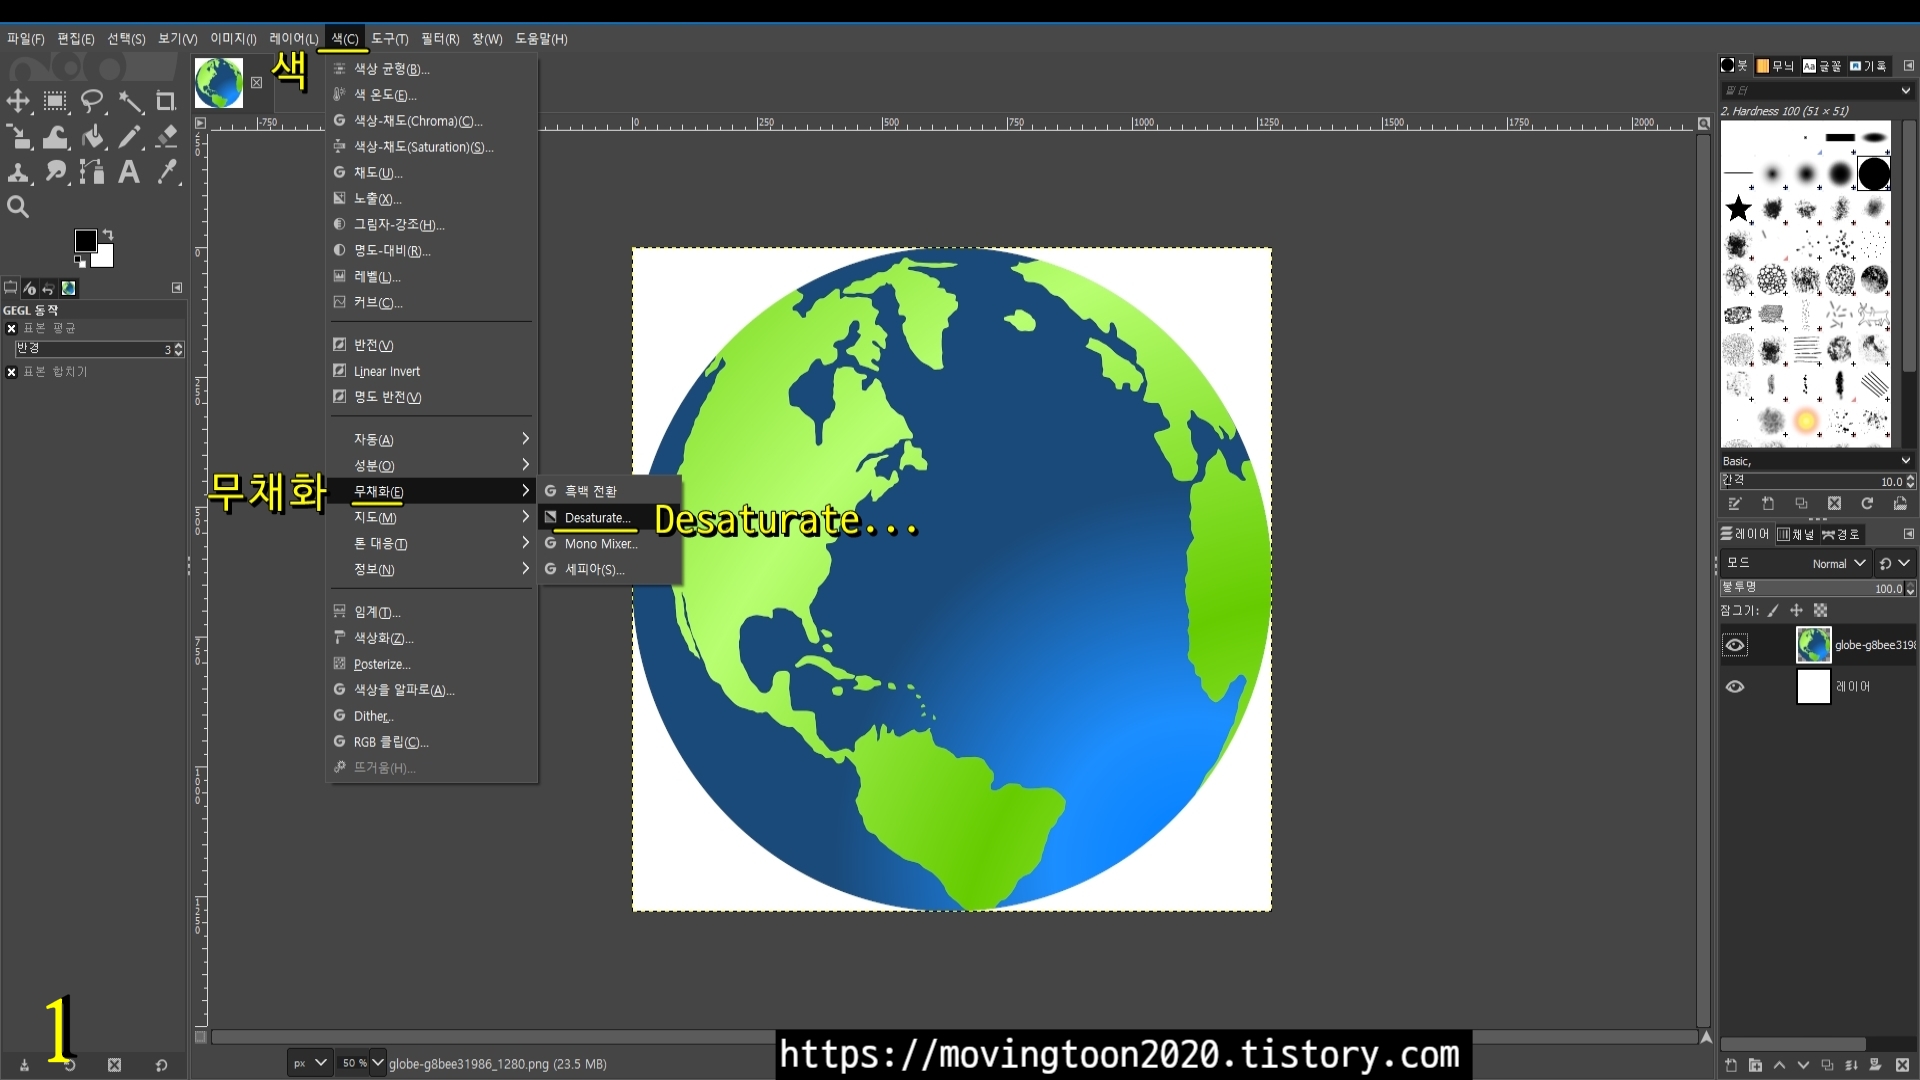Open the 파일(F) menu
Image resolution: width=1920 pixels, height=1080 pixels.
[x=26, y=39]
